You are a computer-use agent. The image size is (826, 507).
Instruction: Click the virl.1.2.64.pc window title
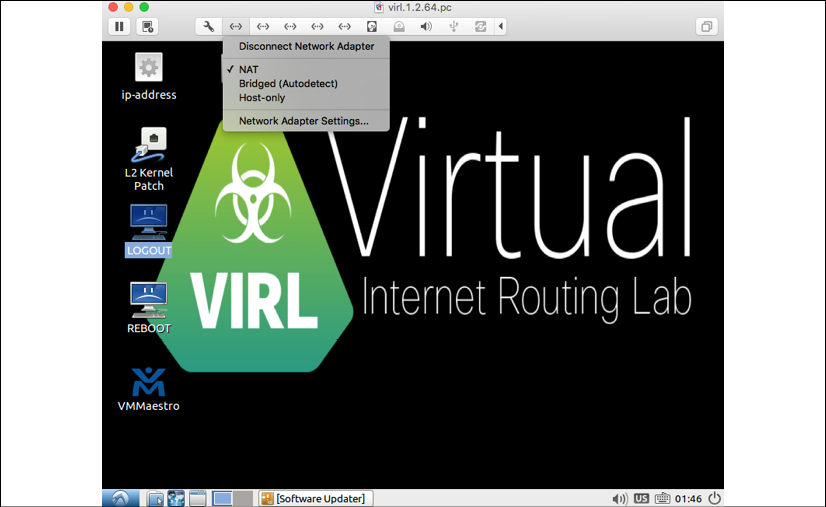click(x=419, y=7)
